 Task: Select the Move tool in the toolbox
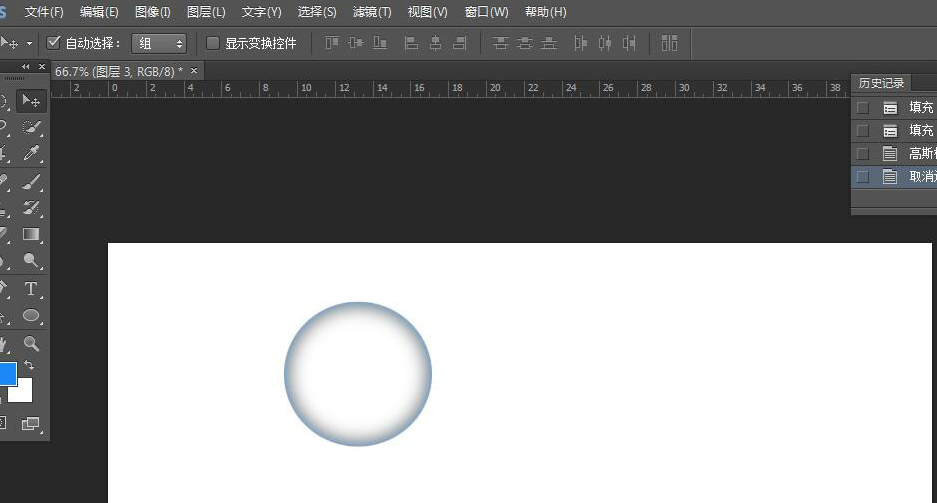pyautogui.click(x=31, y=101)
